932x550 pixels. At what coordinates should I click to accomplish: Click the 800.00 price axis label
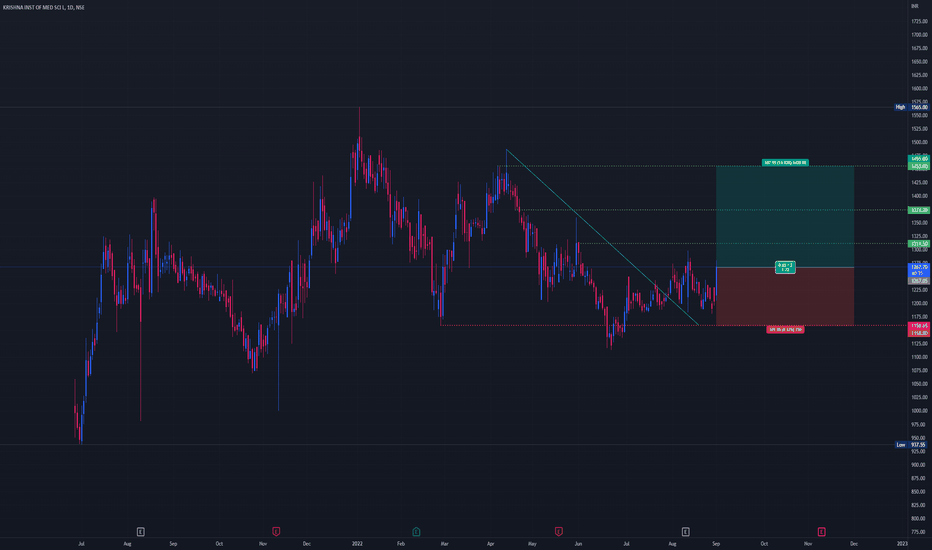point(920,518)
